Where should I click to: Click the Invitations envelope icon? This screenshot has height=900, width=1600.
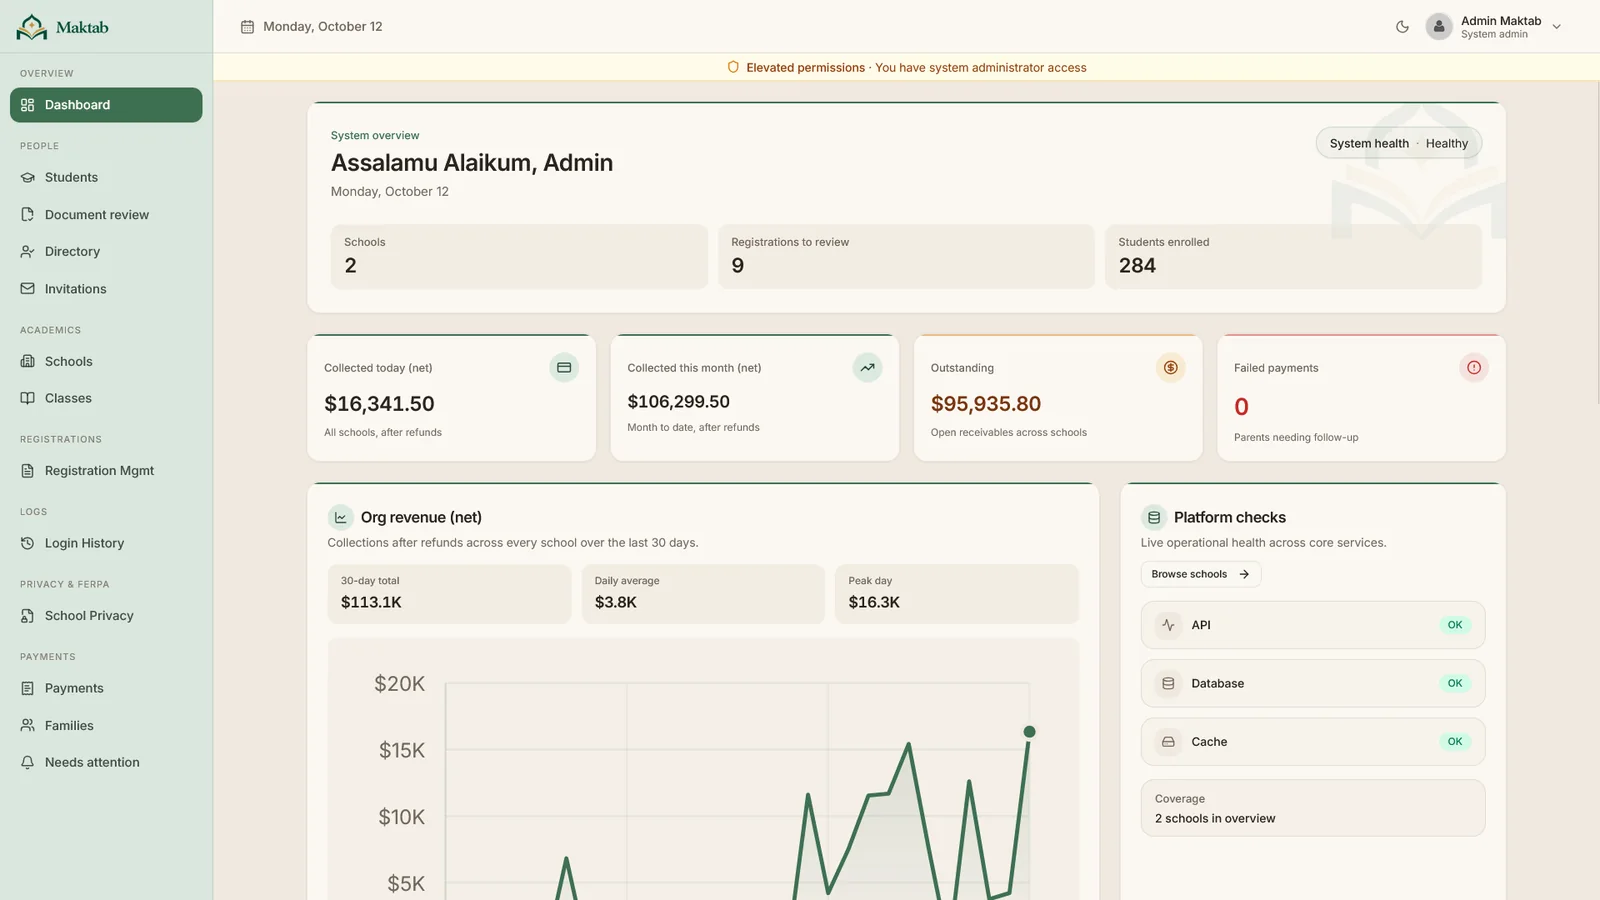pos(28,289)
